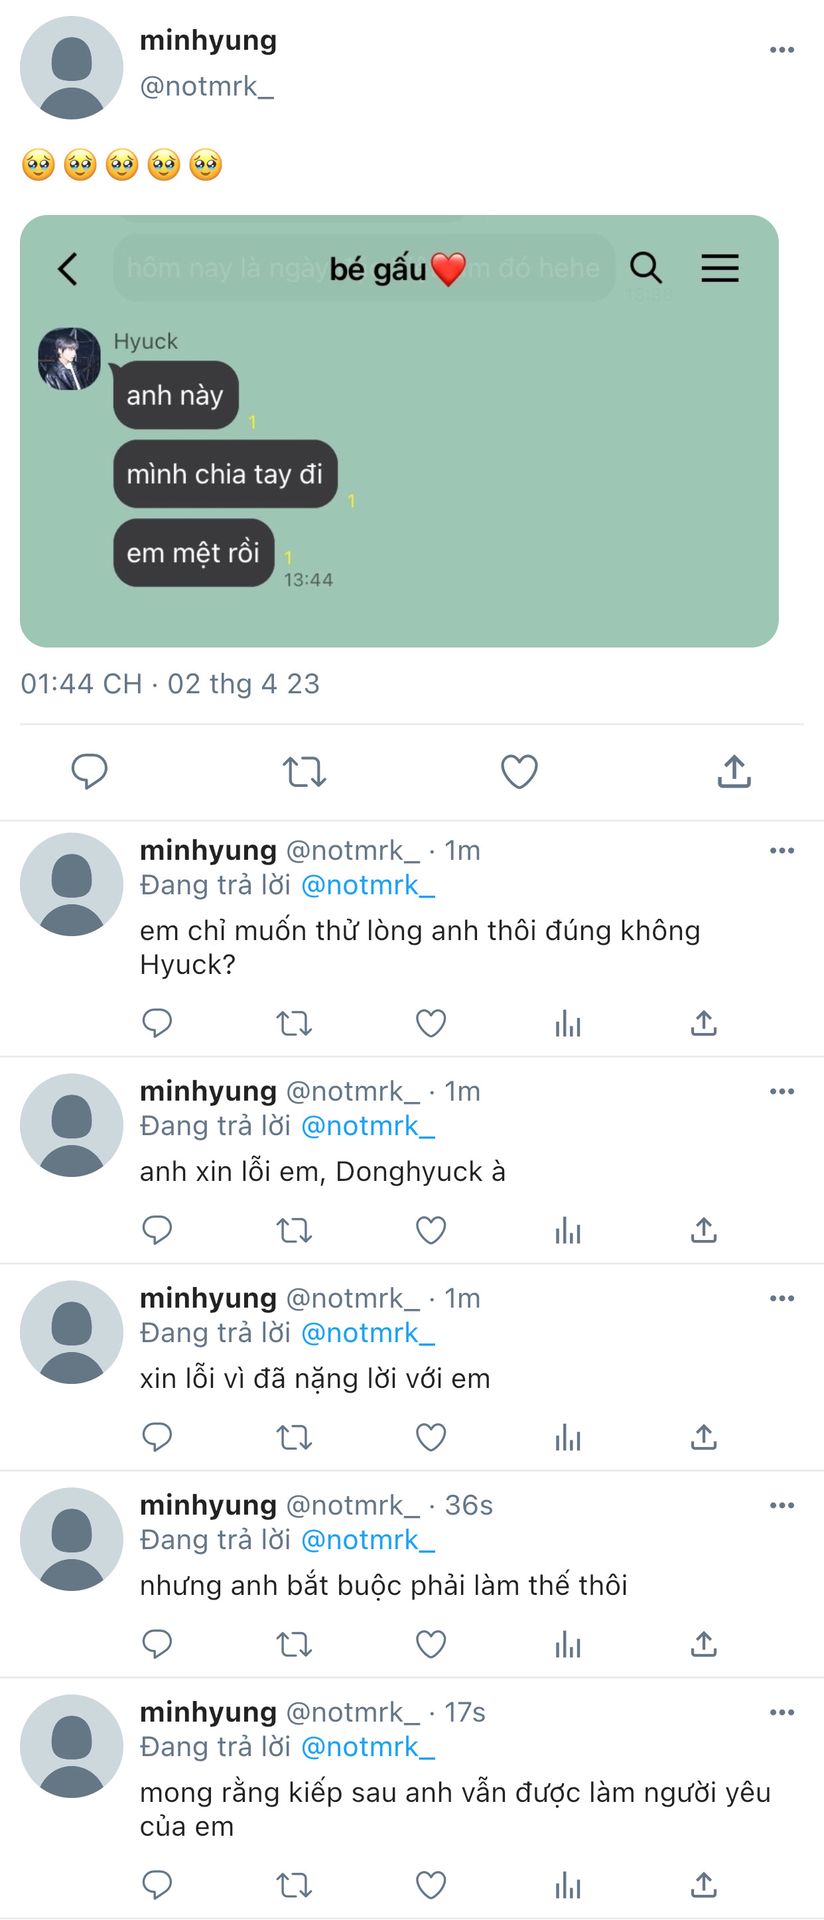
Task: Share the "mong rằng kiếp sau" reply
Action: 704,1885
